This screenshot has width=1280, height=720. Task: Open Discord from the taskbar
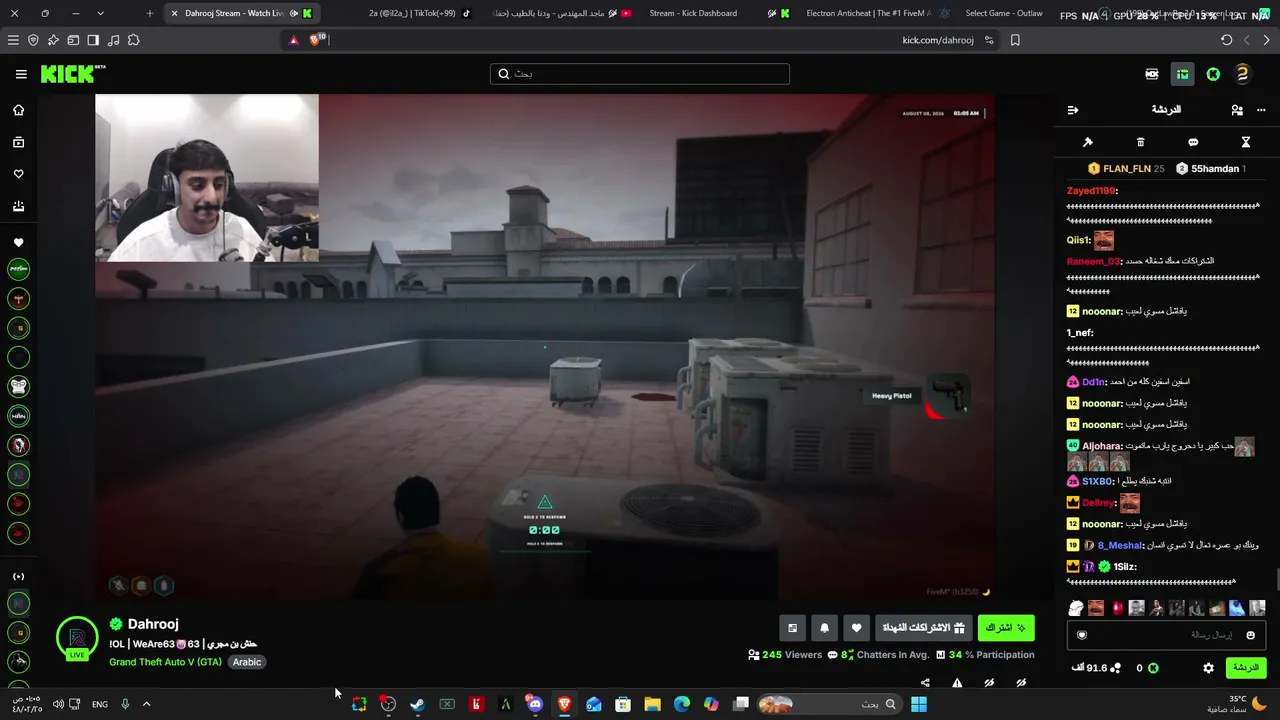coord(535,704)
